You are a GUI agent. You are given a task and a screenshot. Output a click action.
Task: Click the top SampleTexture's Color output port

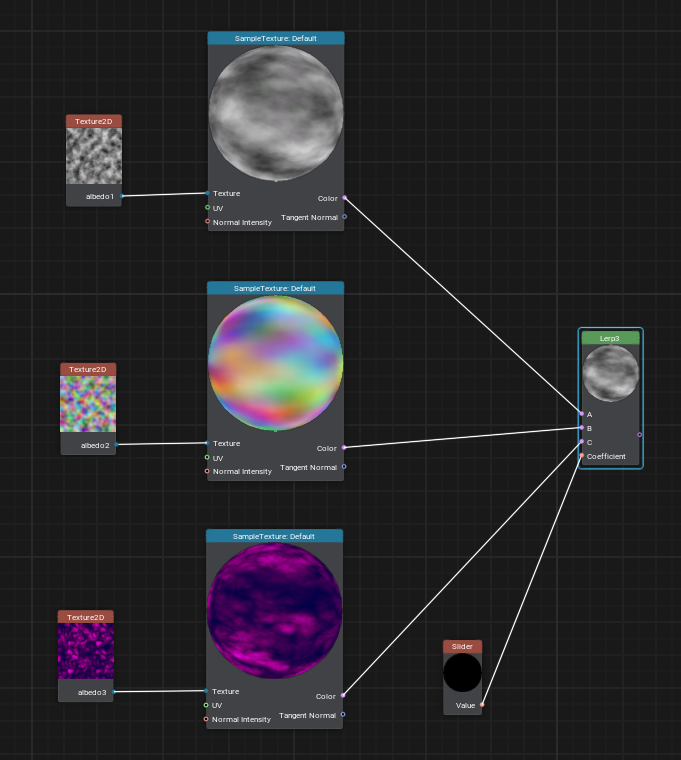(x=344, y=198)
